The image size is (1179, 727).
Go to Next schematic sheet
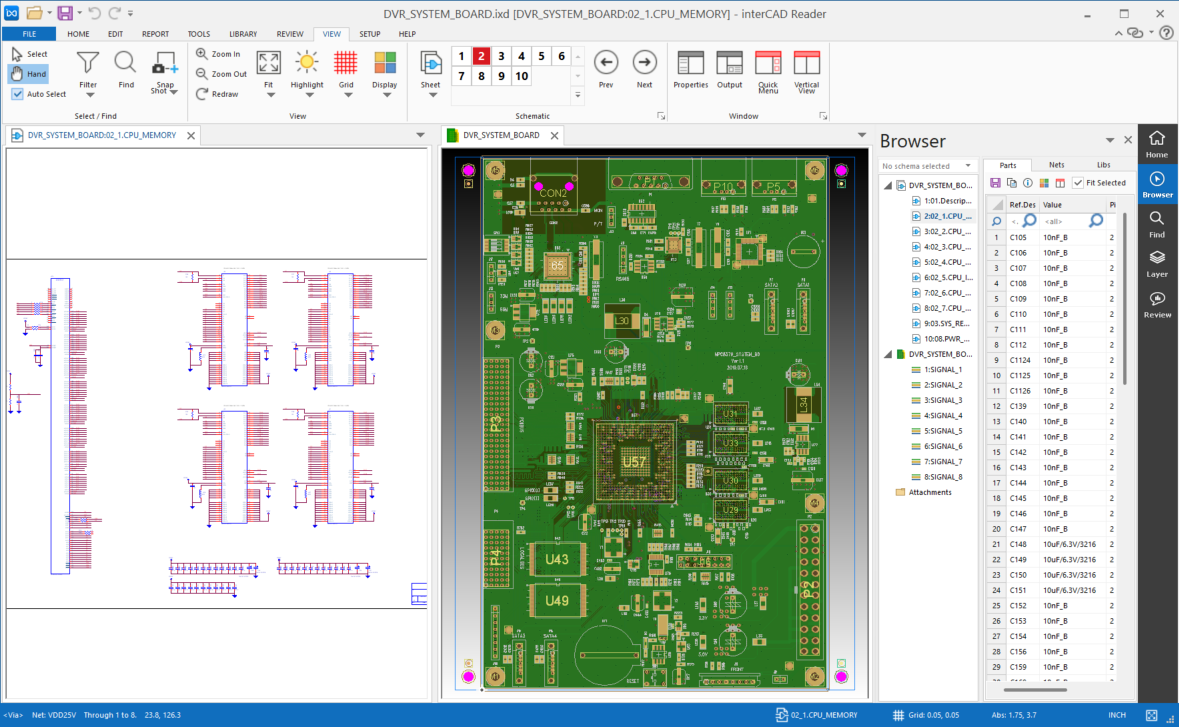click(x=644, y=64)
